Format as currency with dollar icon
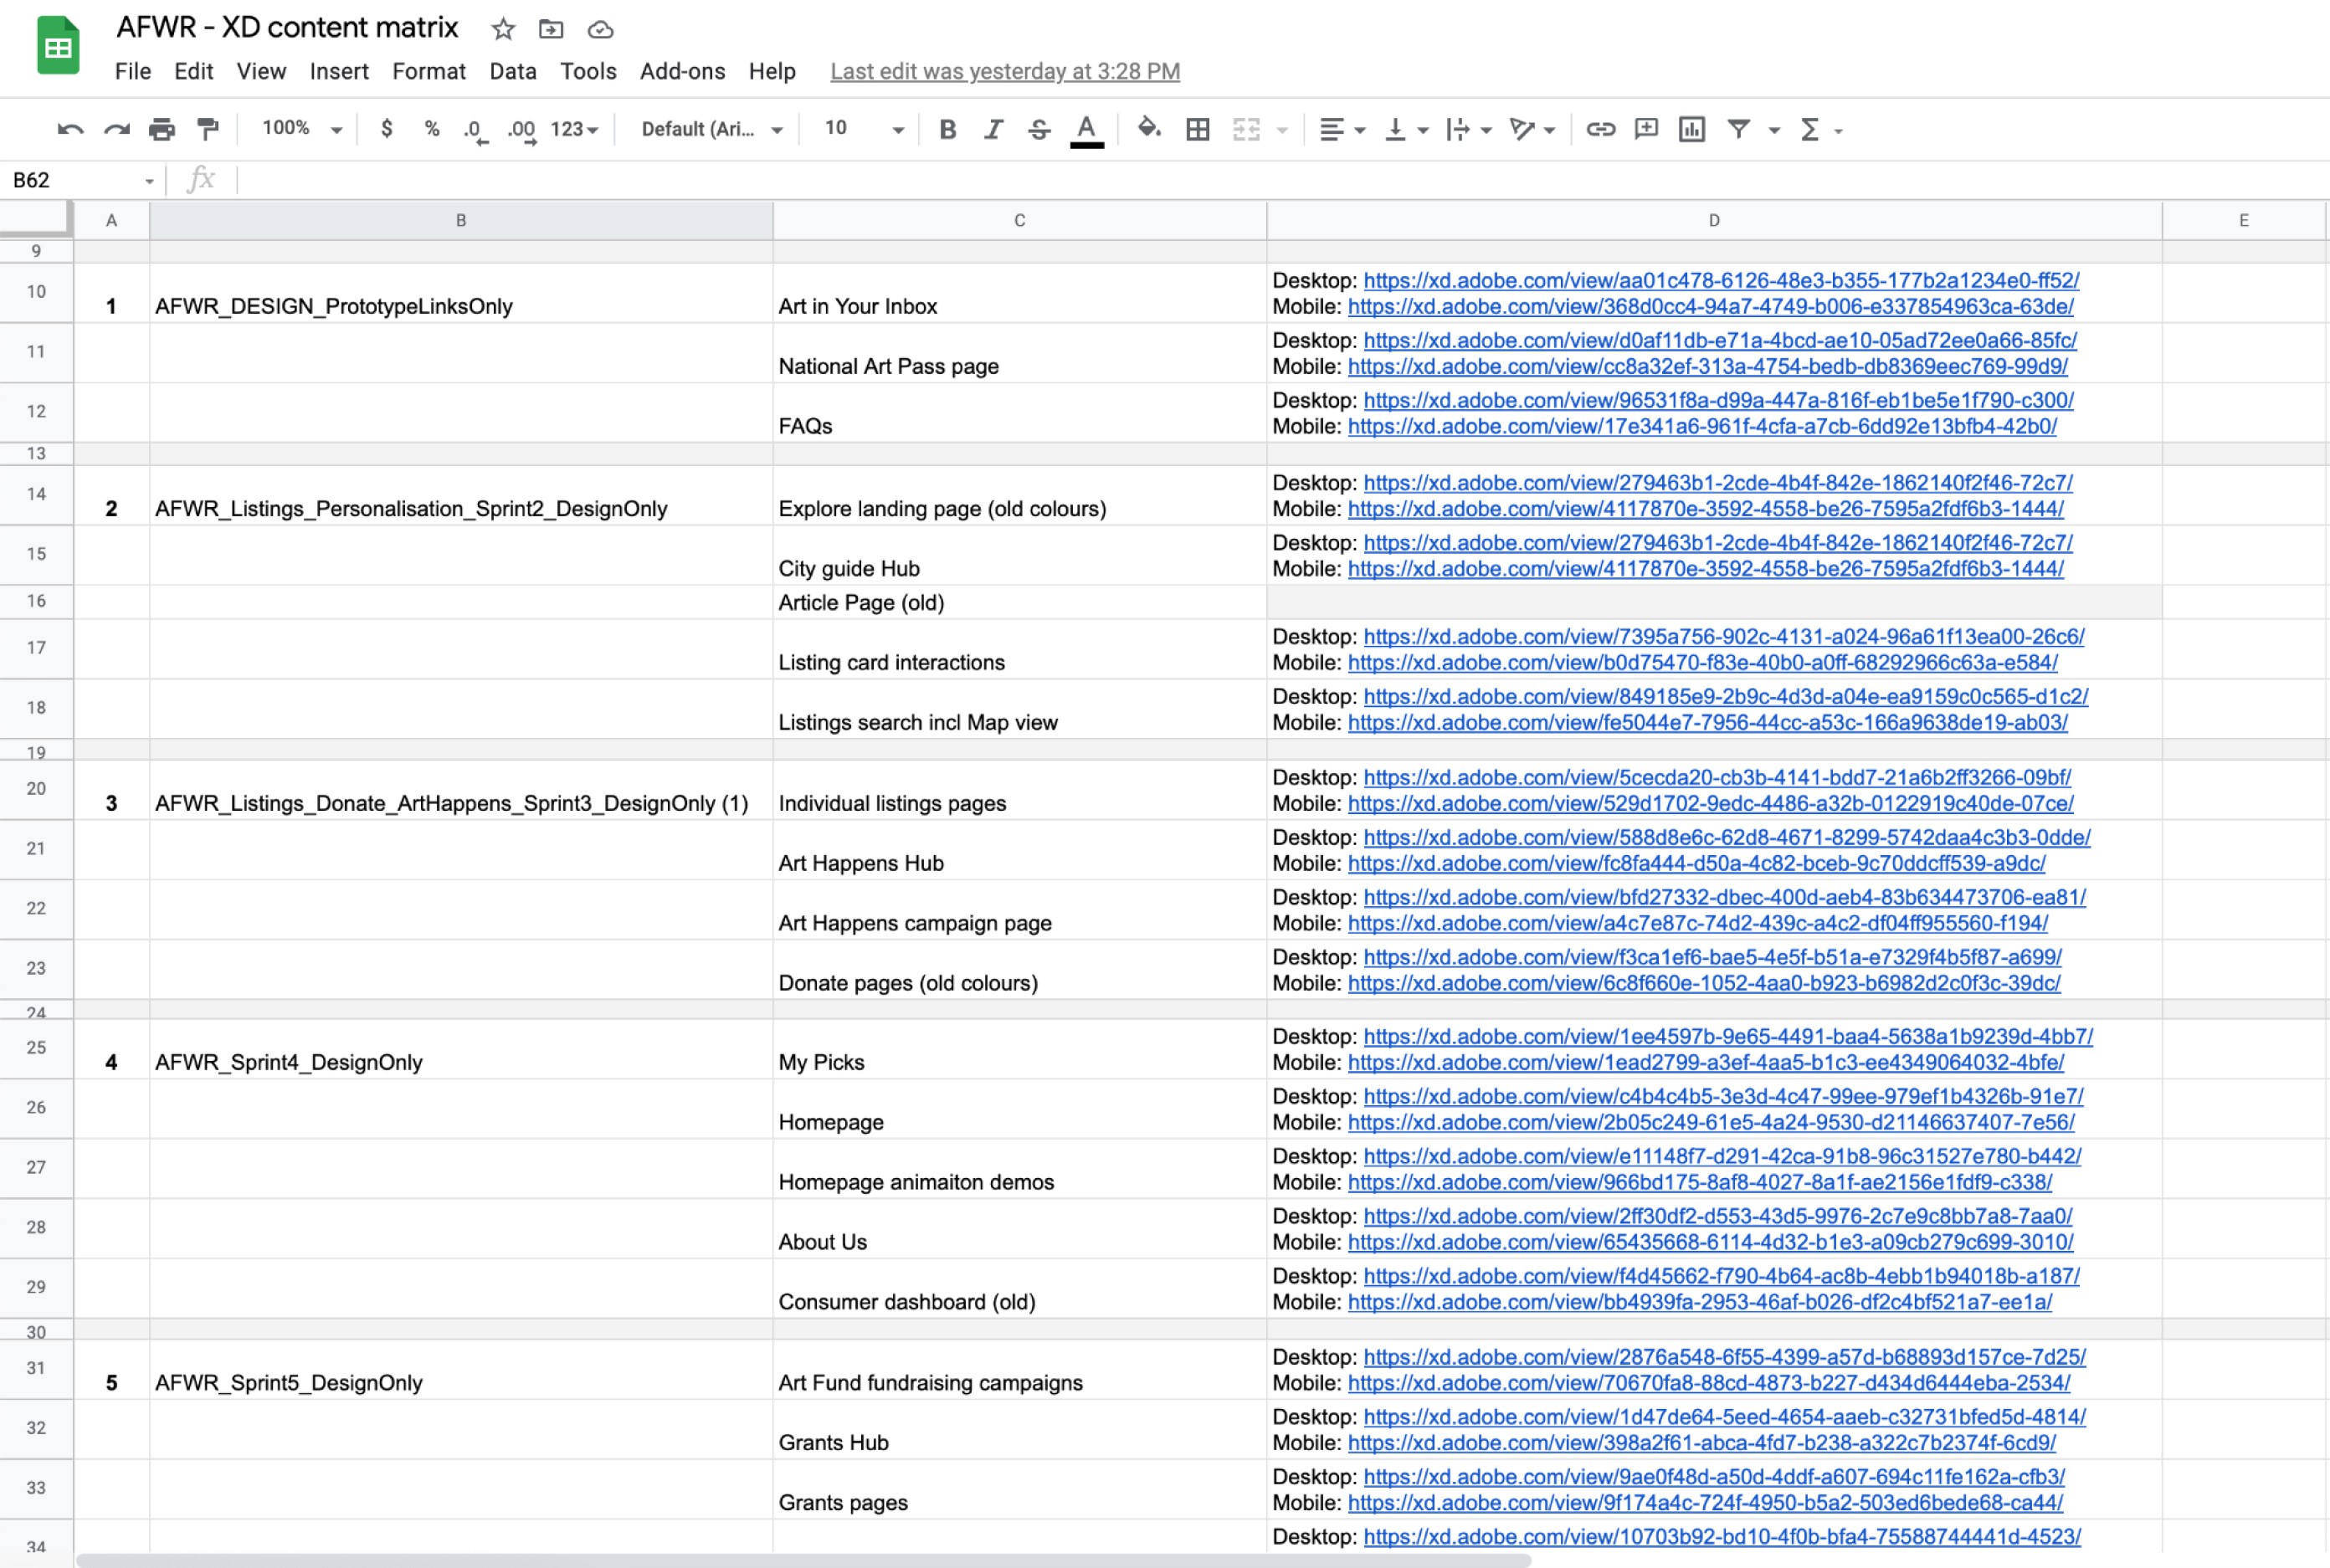Screen dimensions: 2330x1568 tap(387, 128)
